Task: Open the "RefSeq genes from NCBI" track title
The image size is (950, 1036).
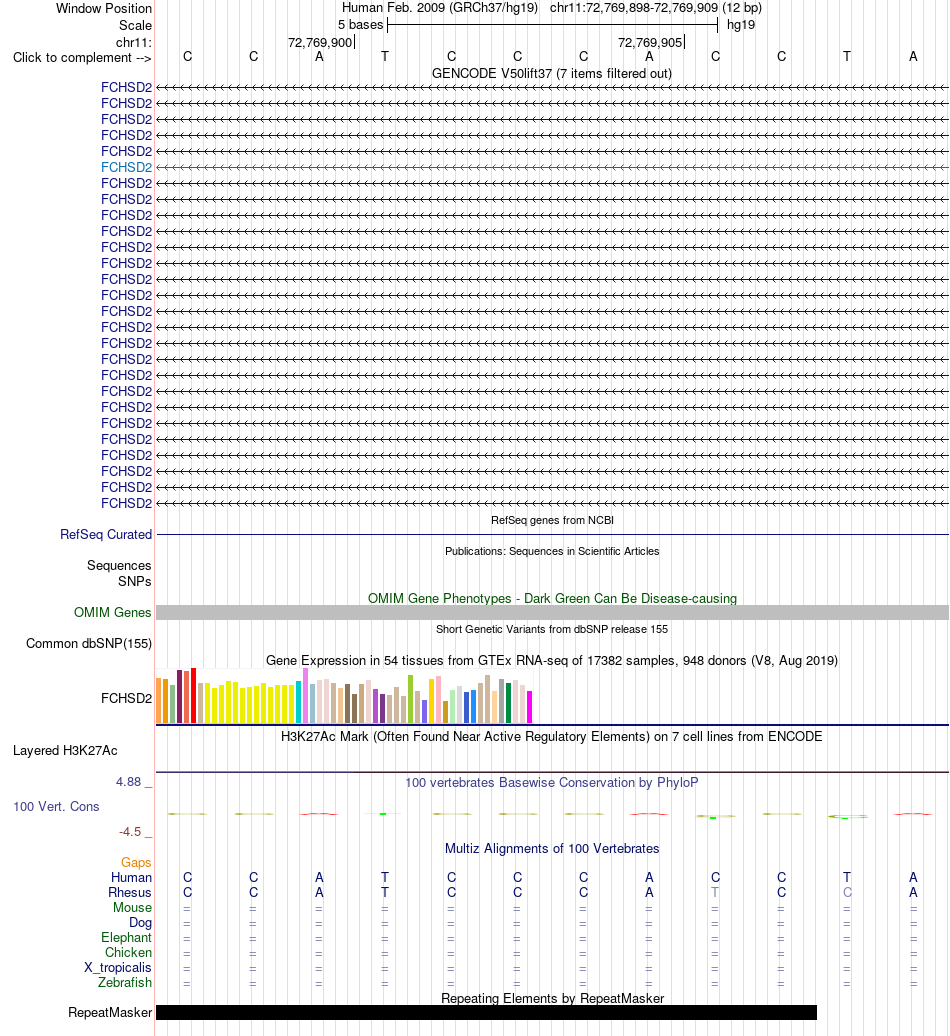Action: click(552, 520)
